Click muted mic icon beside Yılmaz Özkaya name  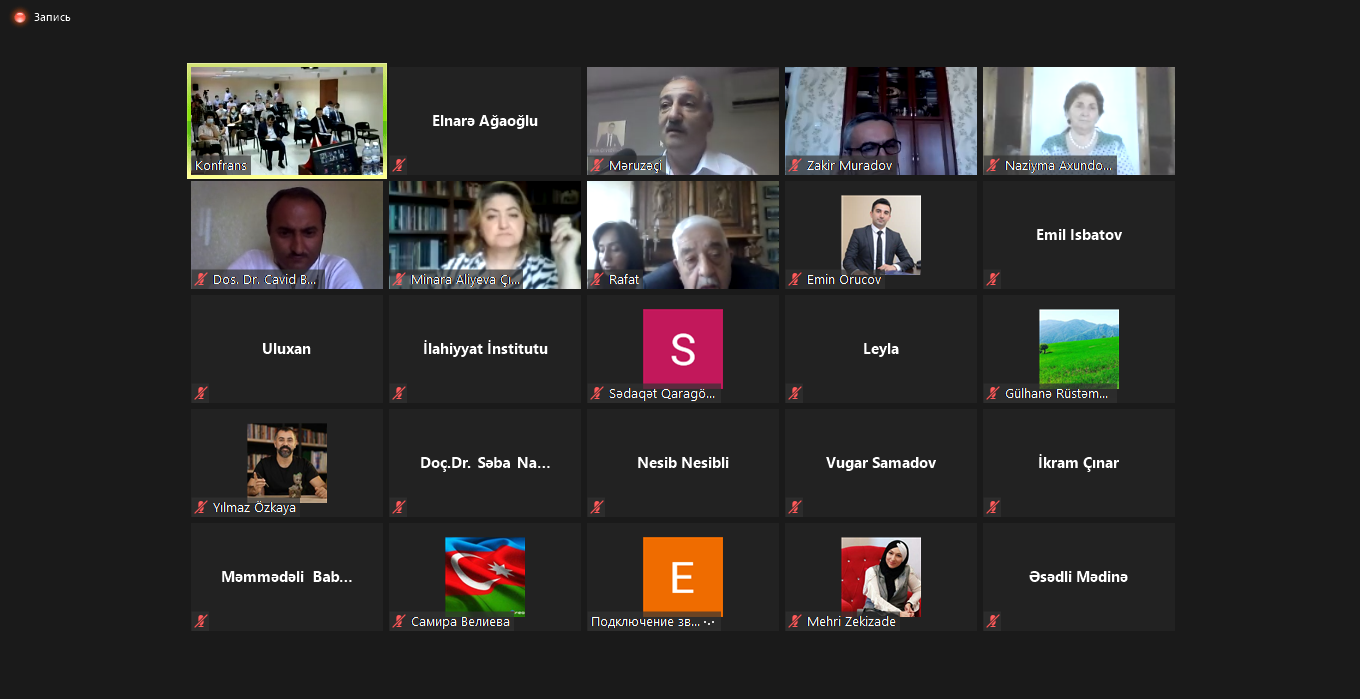coord(202,508)
